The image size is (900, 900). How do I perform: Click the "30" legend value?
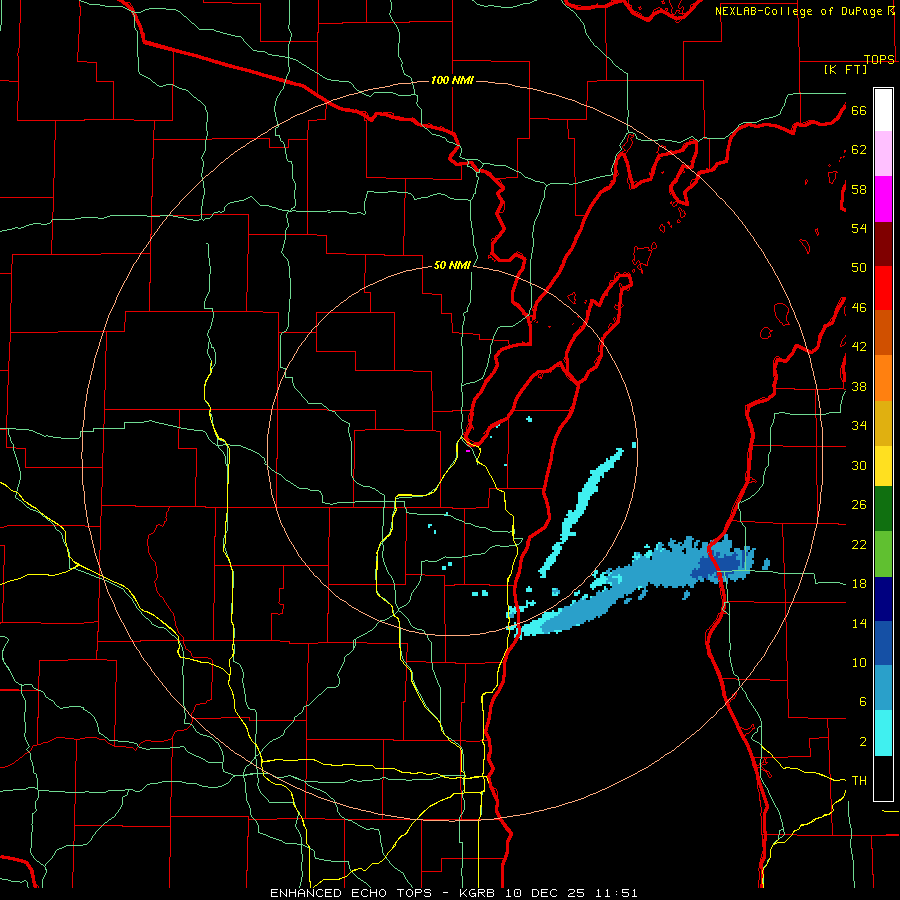859,465
